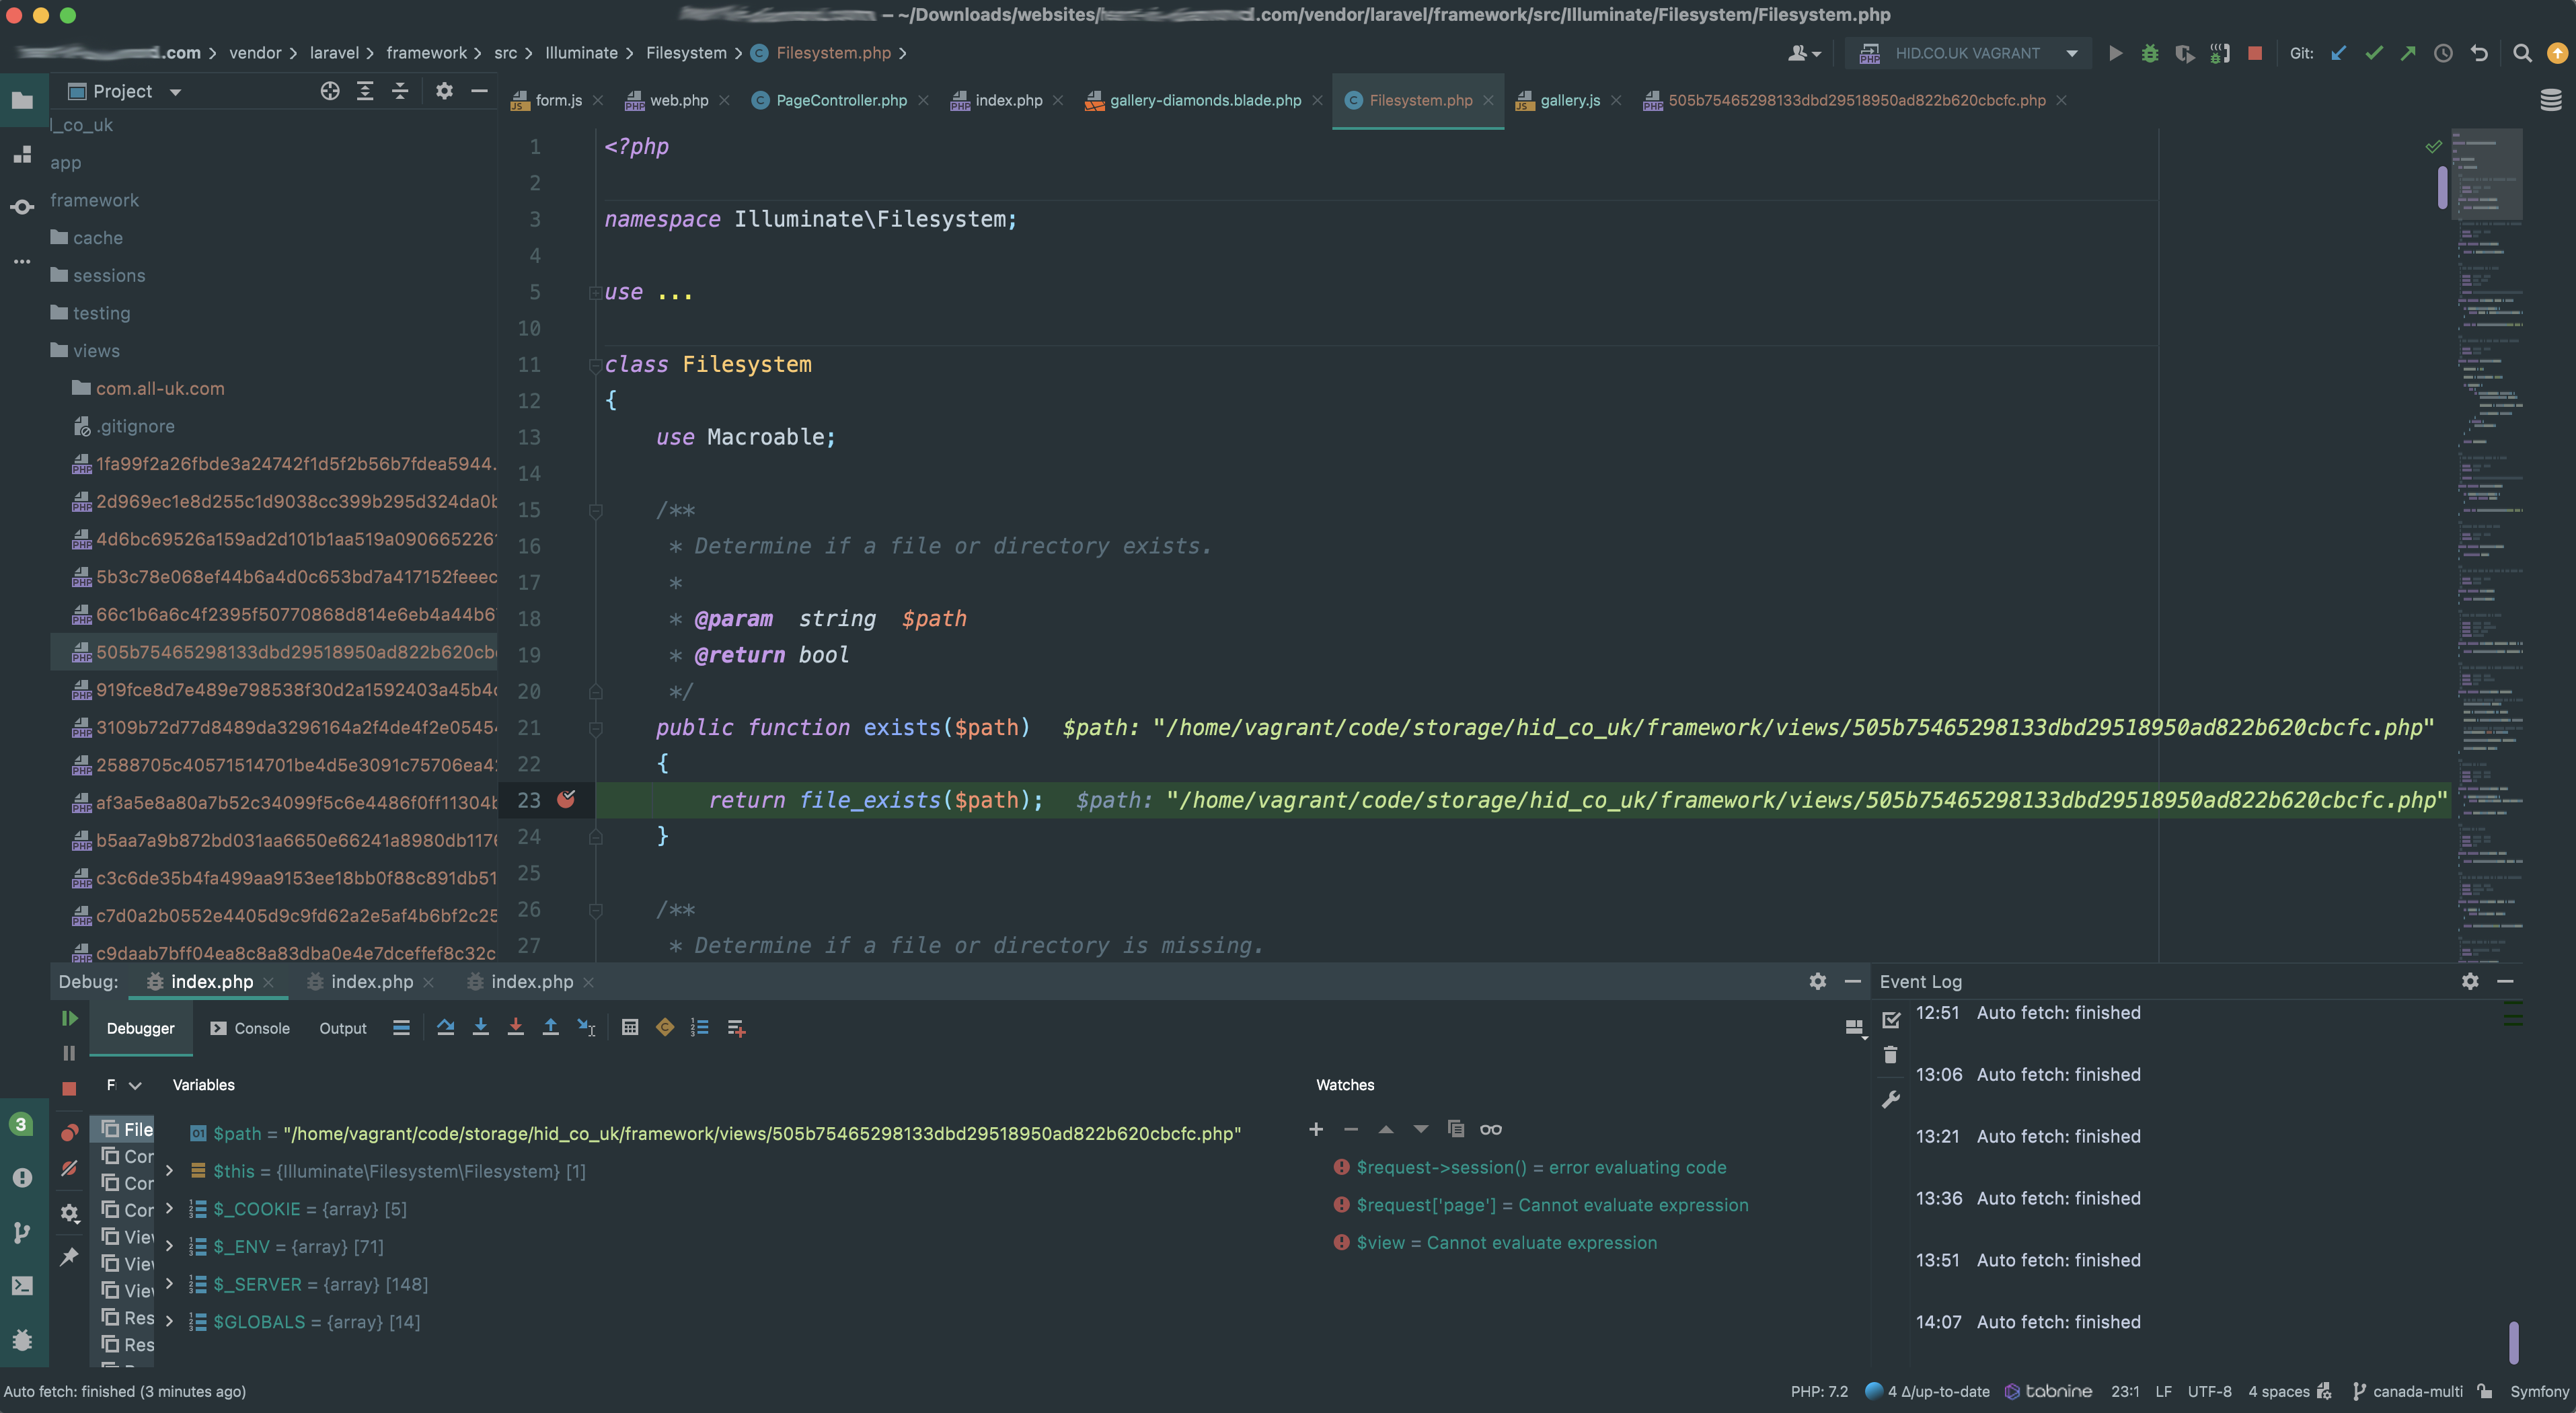
Task: Commit changes with Git green checkmark
Action: pyautogui.click(x=2373, y=53)
